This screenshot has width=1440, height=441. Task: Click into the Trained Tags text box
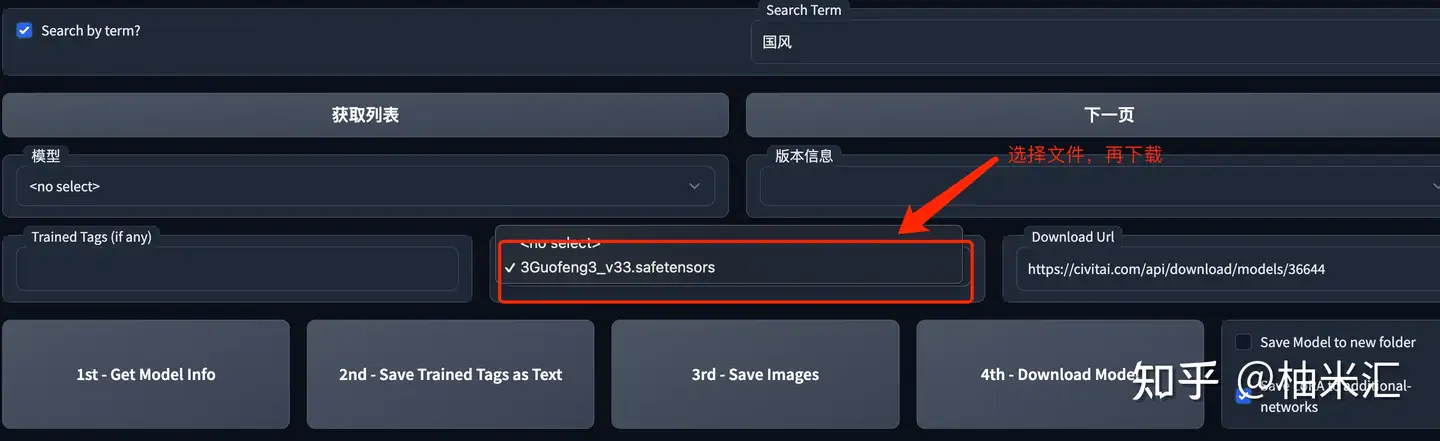237,269
